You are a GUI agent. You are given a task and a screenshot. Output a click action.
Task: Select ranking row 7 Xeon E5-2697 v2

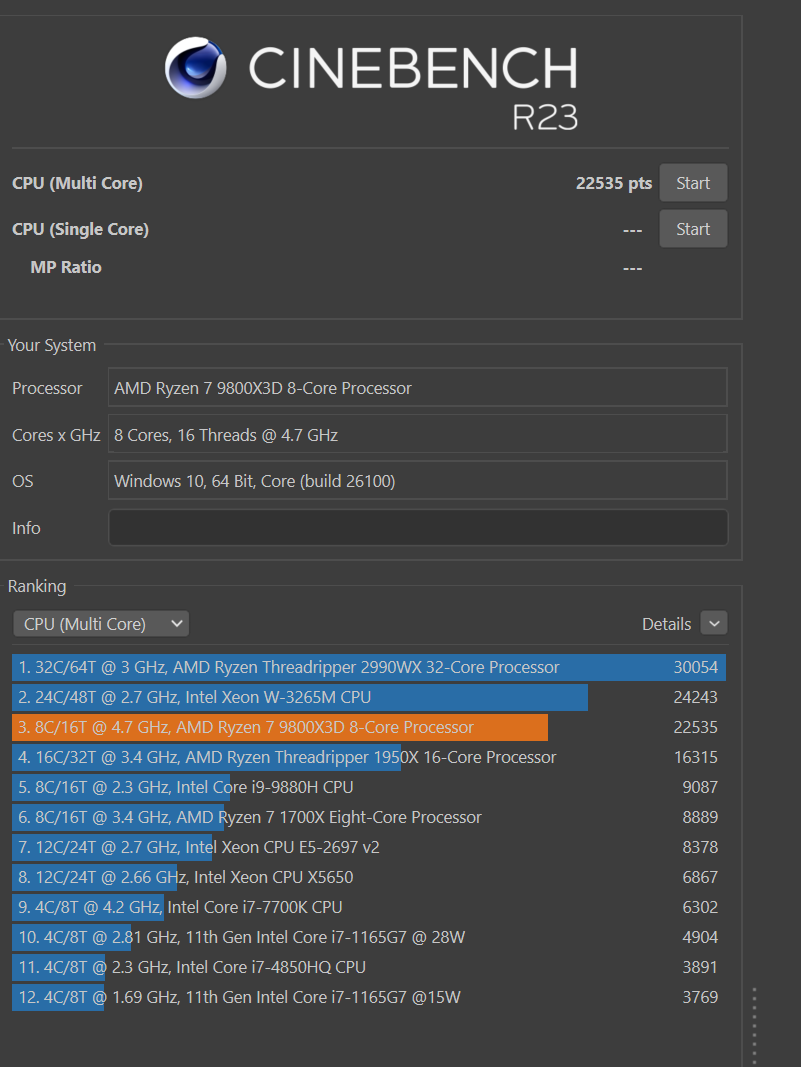(369, 847)
